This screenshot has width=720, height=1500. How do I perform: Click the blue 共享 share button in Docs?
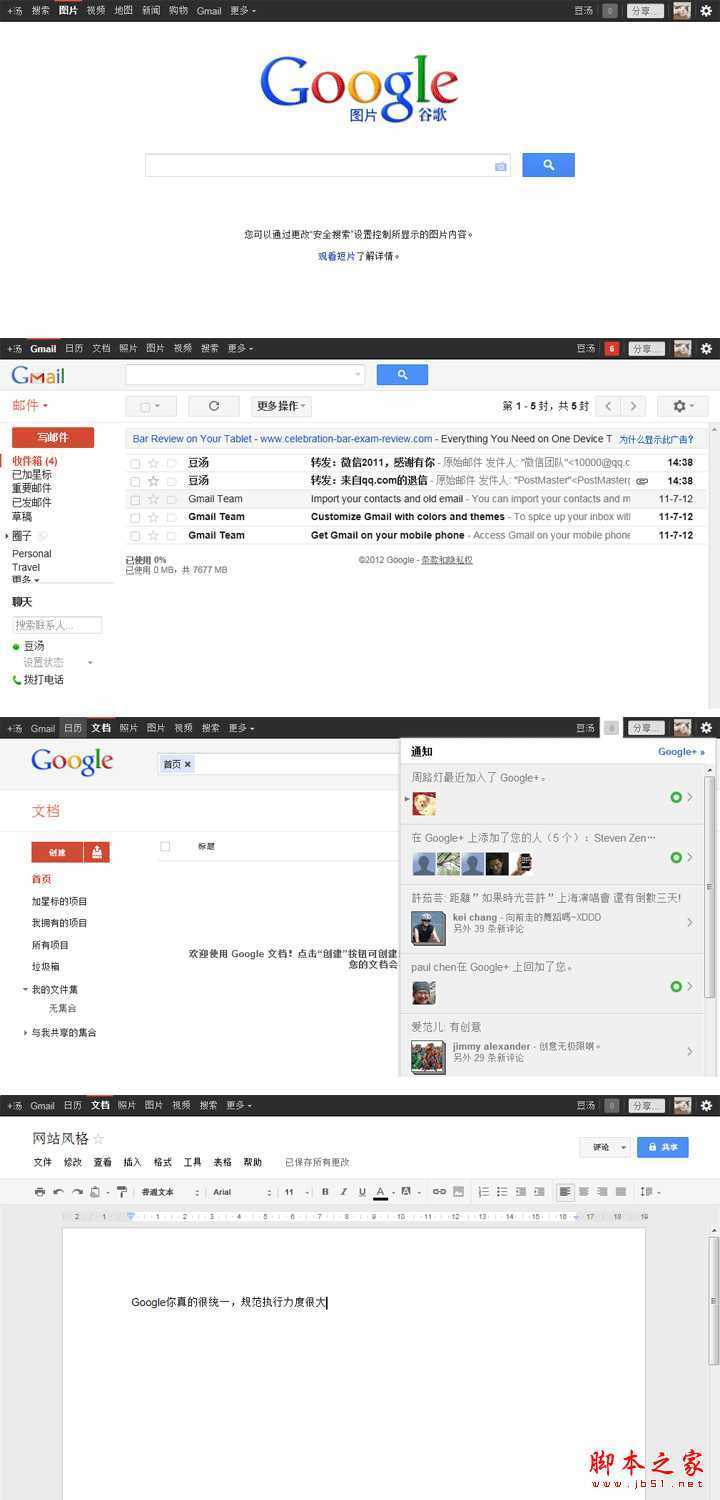663,1147
